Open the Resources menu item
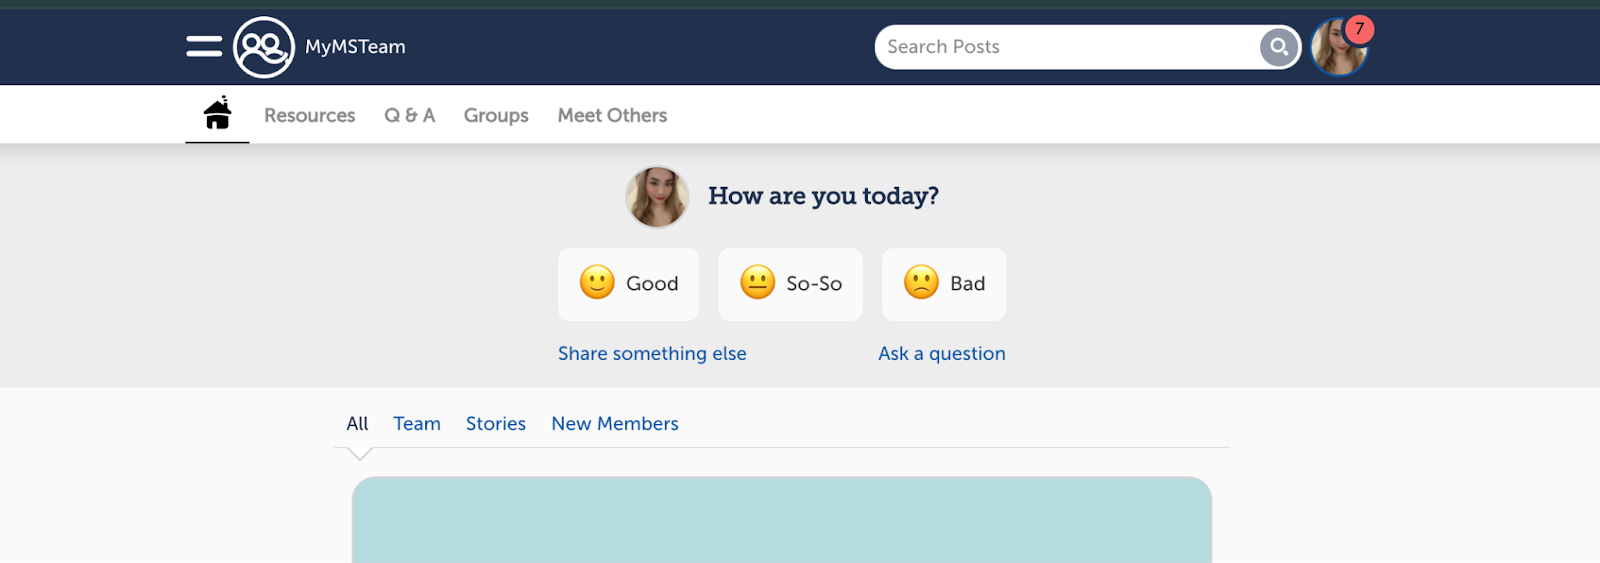Screen dimensions: 1600x563 [x=310, y=115]
